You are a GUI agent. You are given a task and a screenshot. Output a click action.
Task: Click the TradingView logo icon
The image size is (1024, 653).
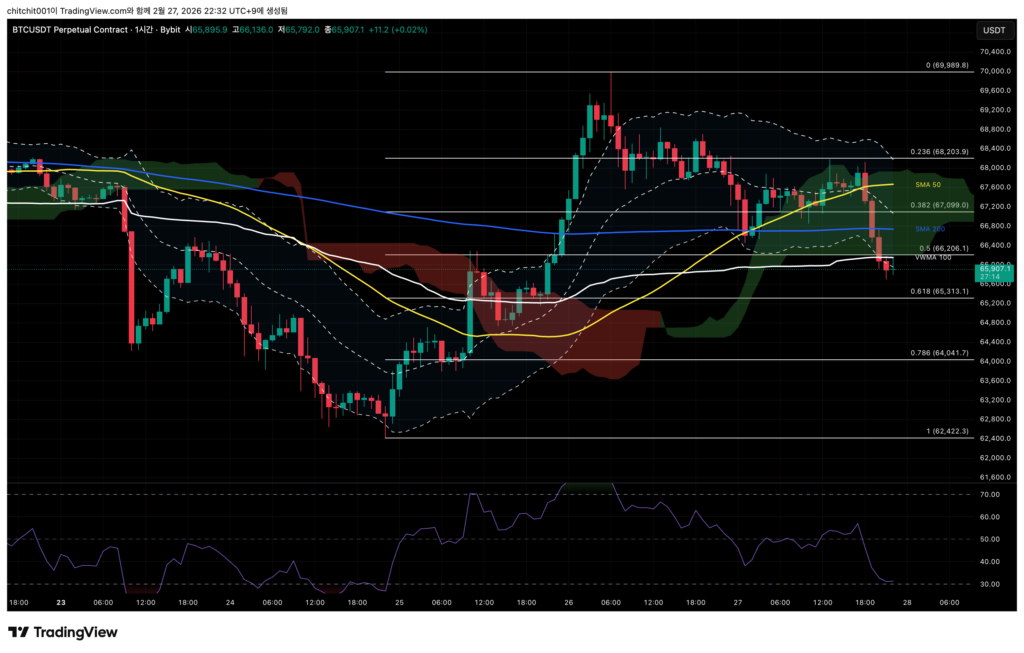[x=18, y=632]
